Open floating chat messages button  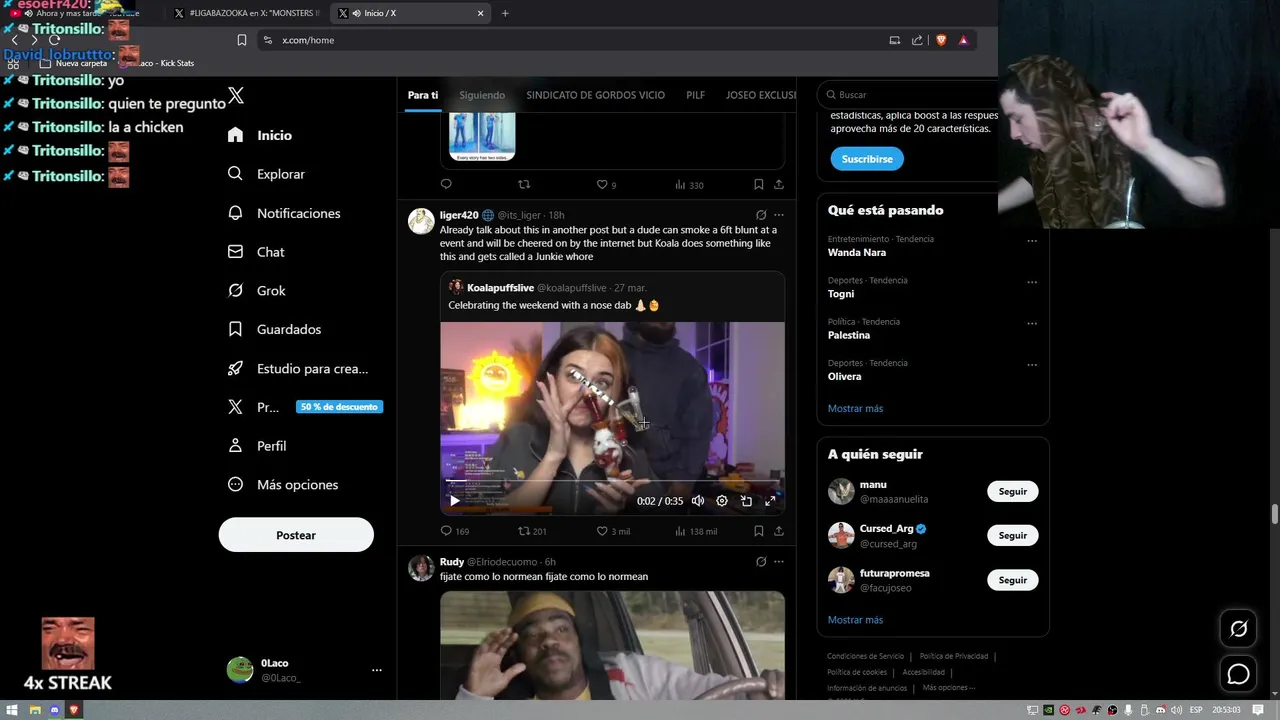pos(1238,674)
